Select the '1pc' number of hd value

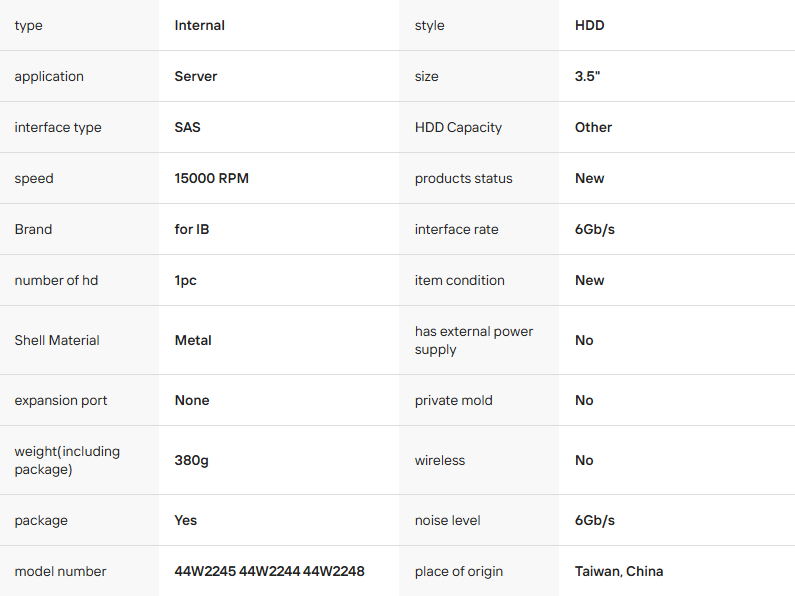click(185, 280)
